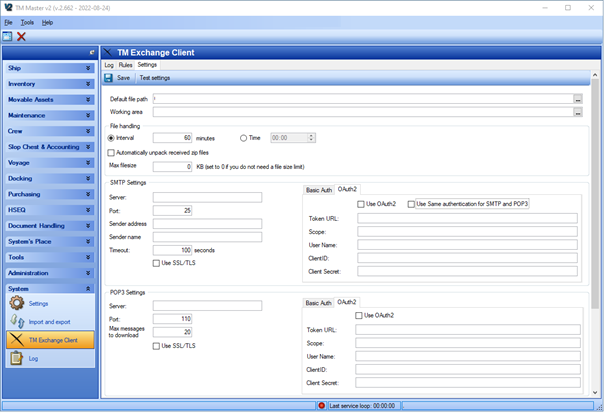Switch to POP3 Basic Auth tab

coord(319,303)
